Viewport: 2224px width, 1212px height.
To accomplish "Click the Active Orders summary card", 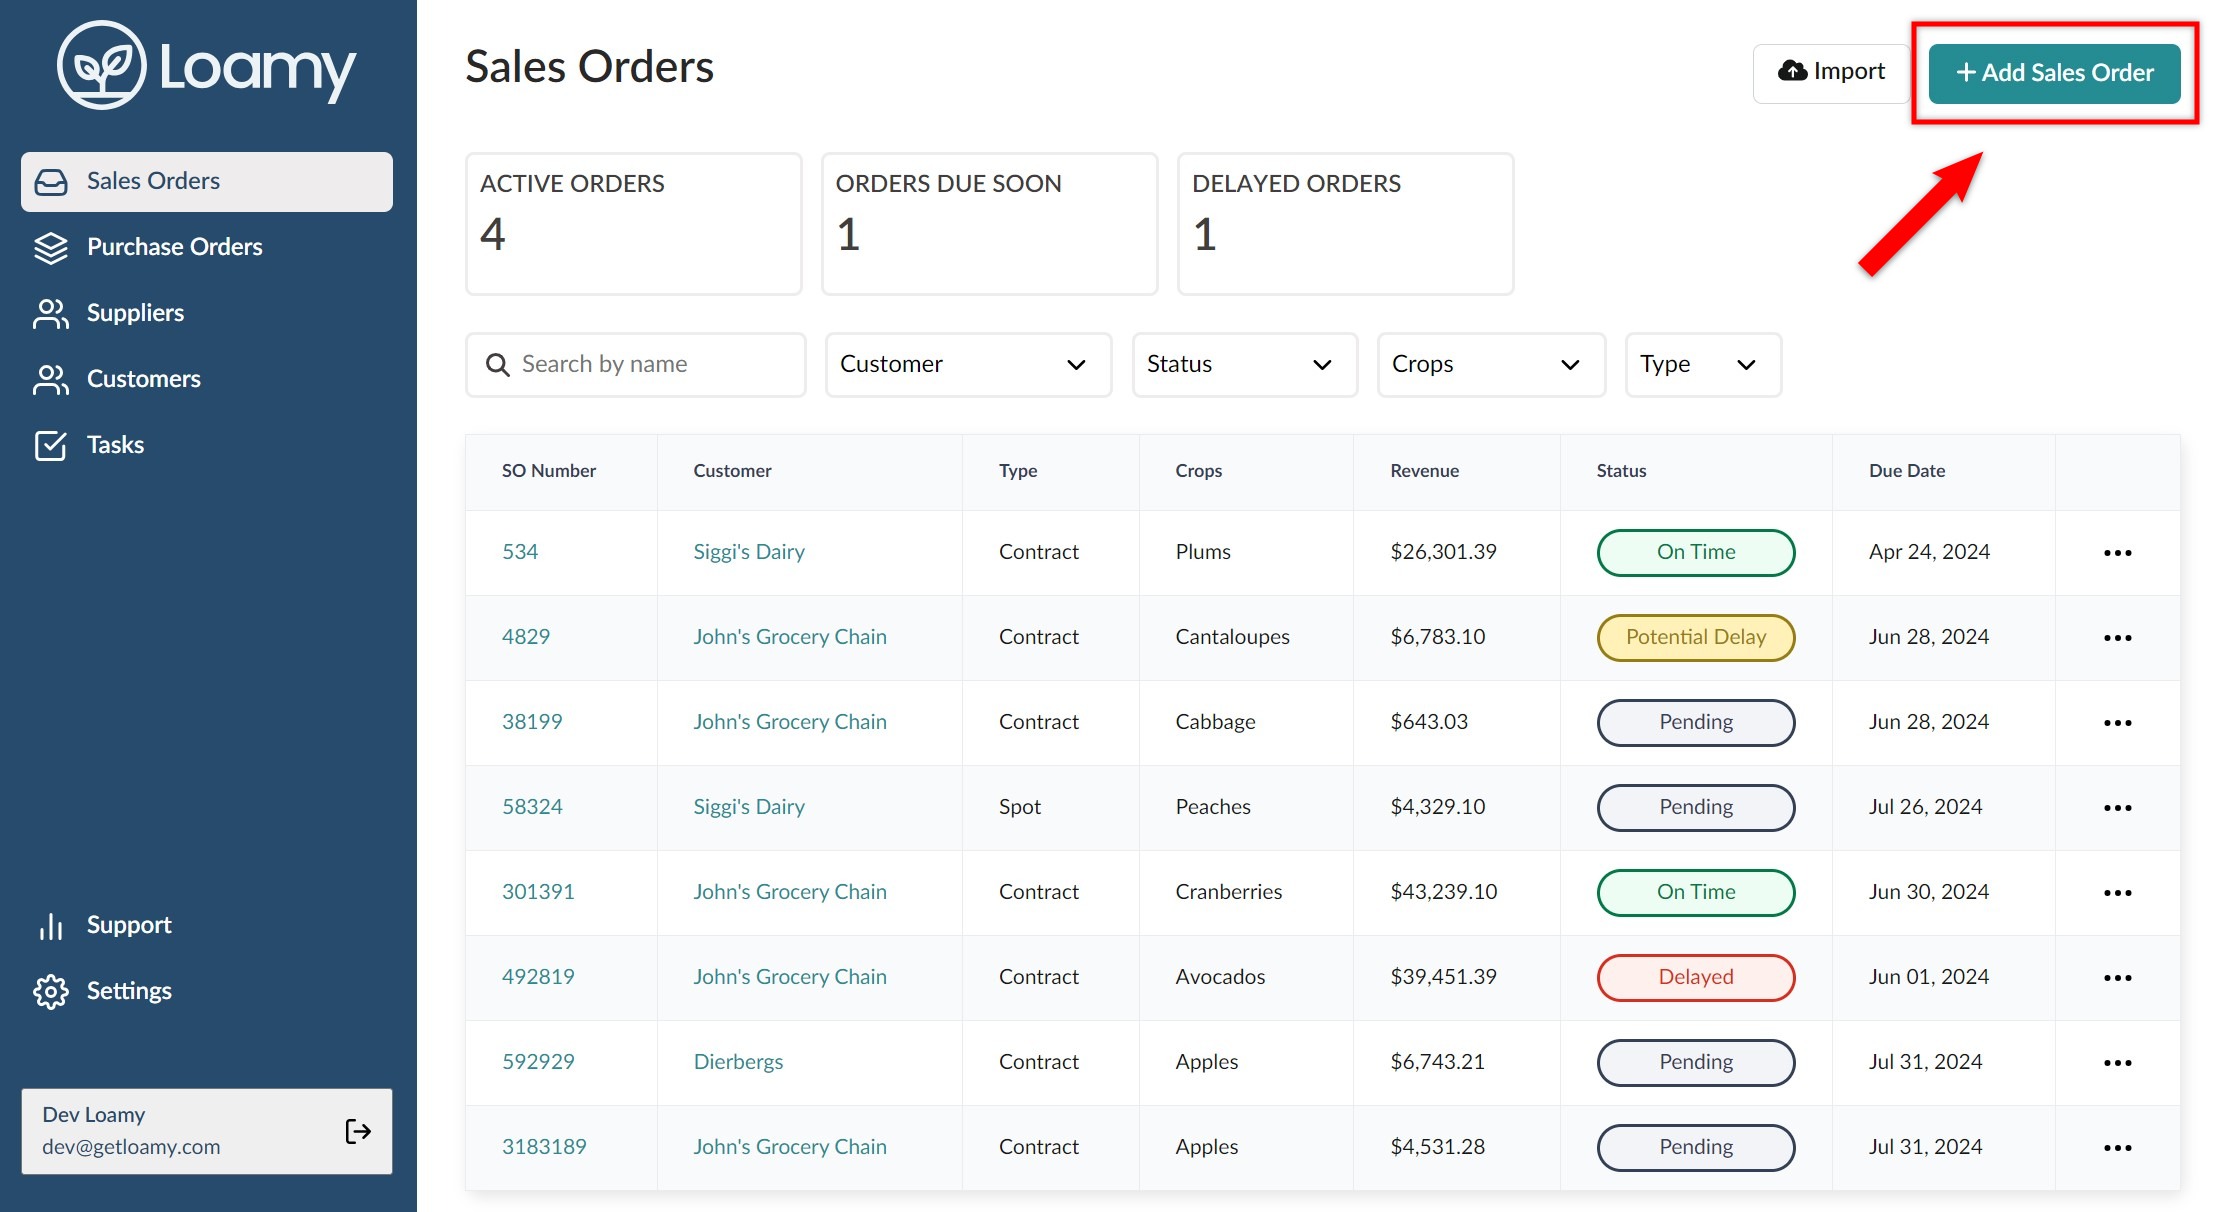I will [x=634, y=224].
